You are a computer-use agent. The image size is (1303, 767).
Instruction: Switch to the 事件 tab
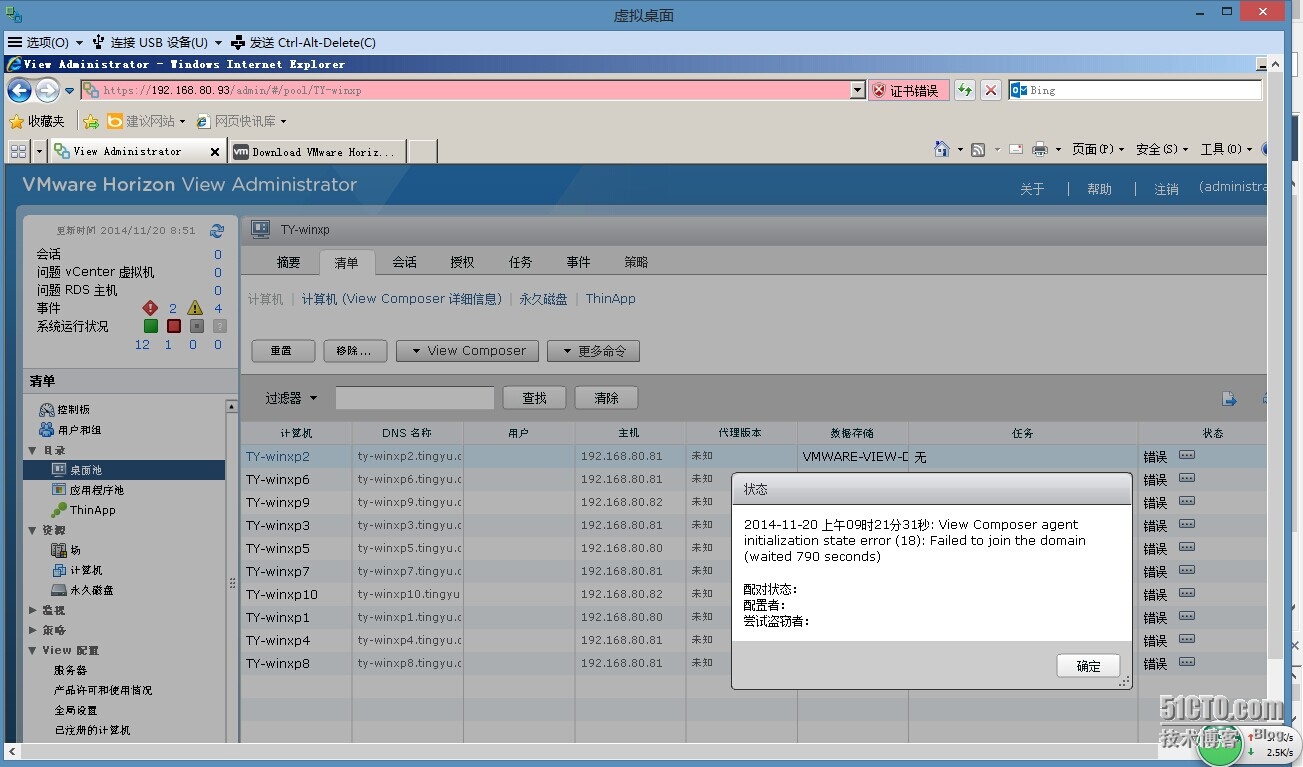pyautogui.click(x=578, y=262)
